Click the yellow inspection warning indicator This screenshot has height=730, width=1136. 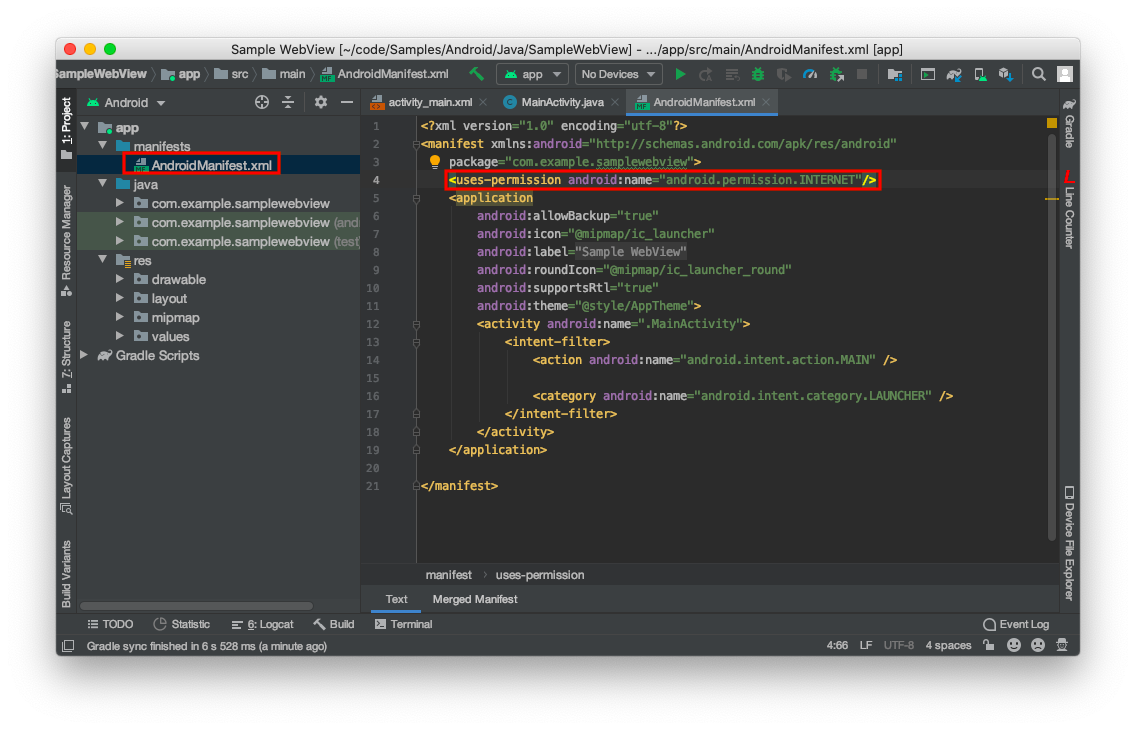tap(1052, 123)
